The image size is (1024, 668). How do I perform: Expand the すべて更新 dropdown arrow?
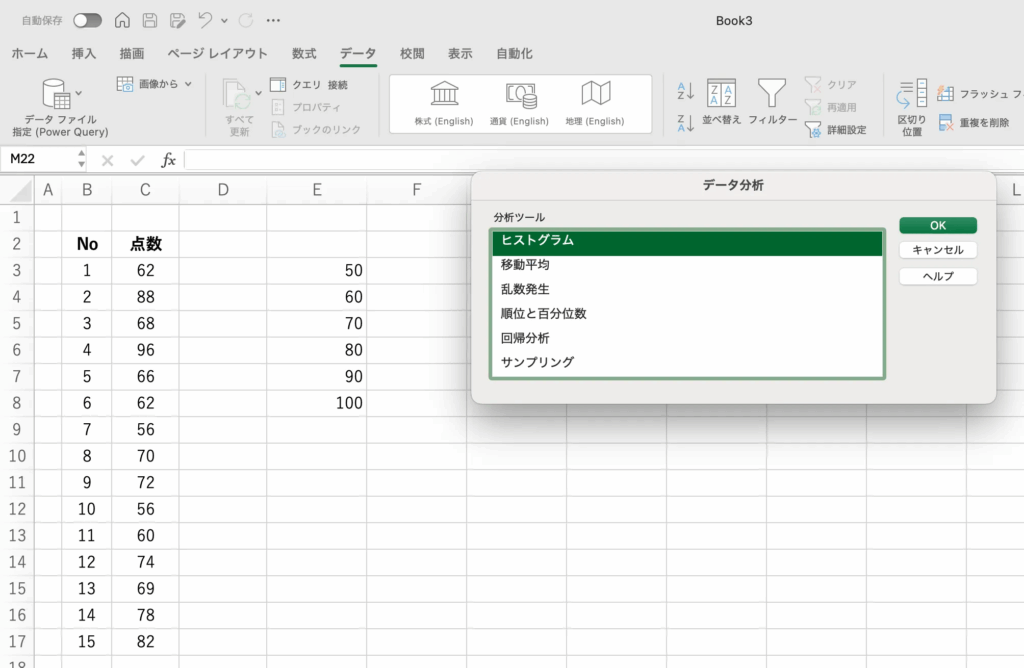tap(259, 93)
